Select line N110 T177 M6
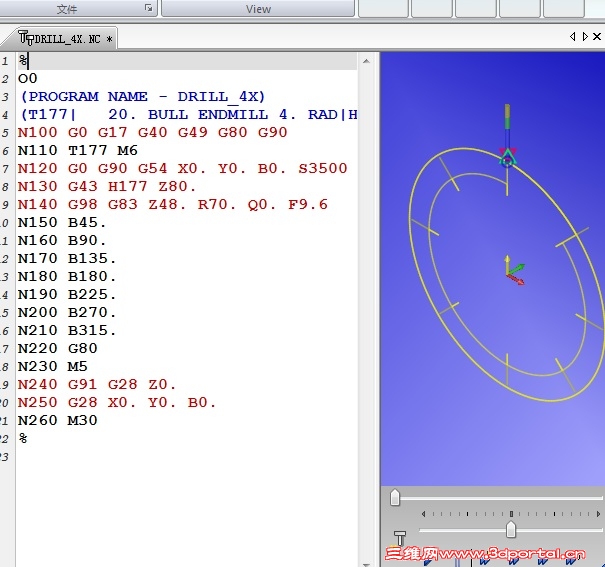This screenshot has width=605, height=567. 78,150
